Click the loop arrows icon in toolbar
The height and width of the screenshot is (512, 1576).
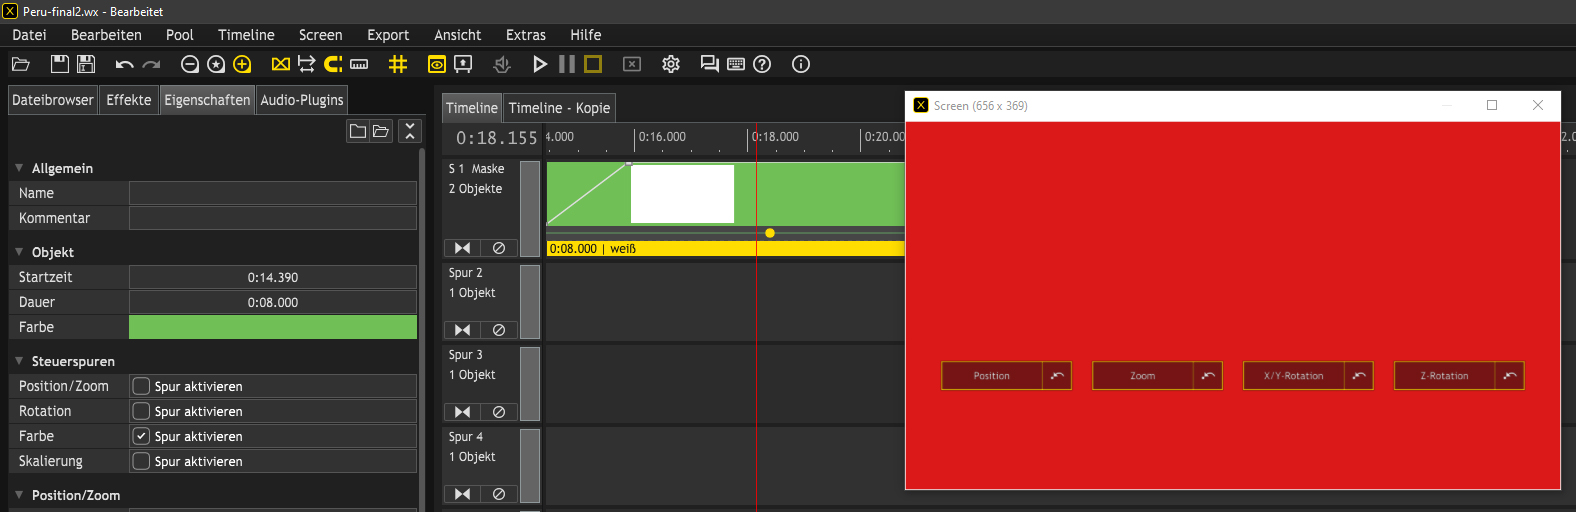point(307,64)
